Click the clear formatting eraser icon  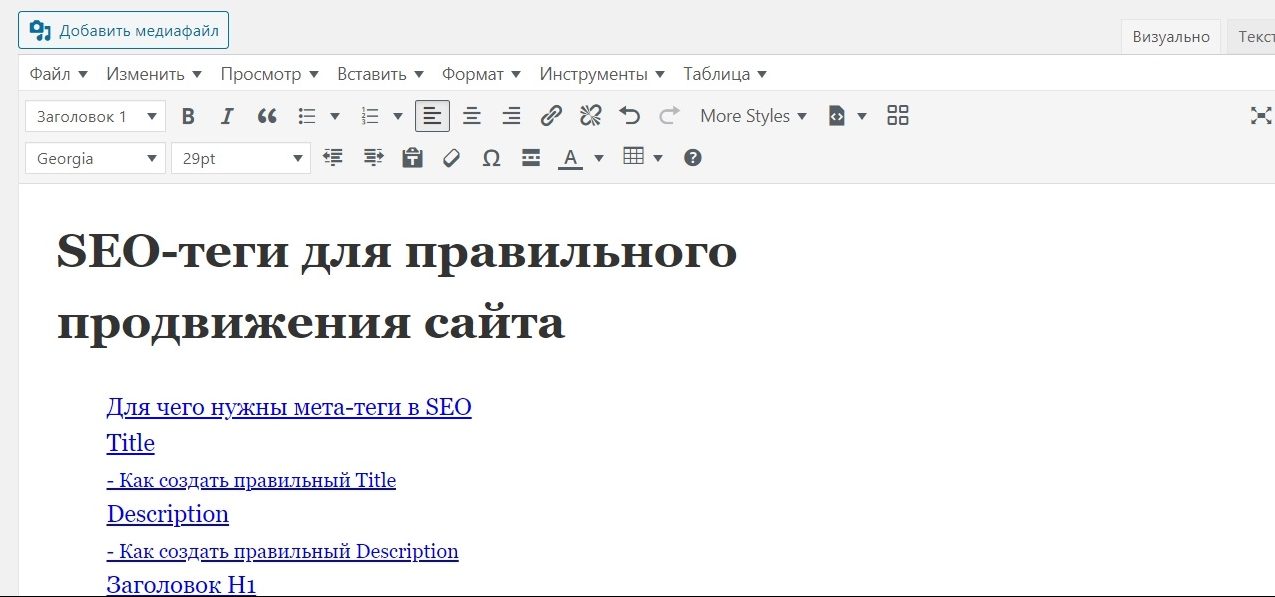click(x=451, y=158)
